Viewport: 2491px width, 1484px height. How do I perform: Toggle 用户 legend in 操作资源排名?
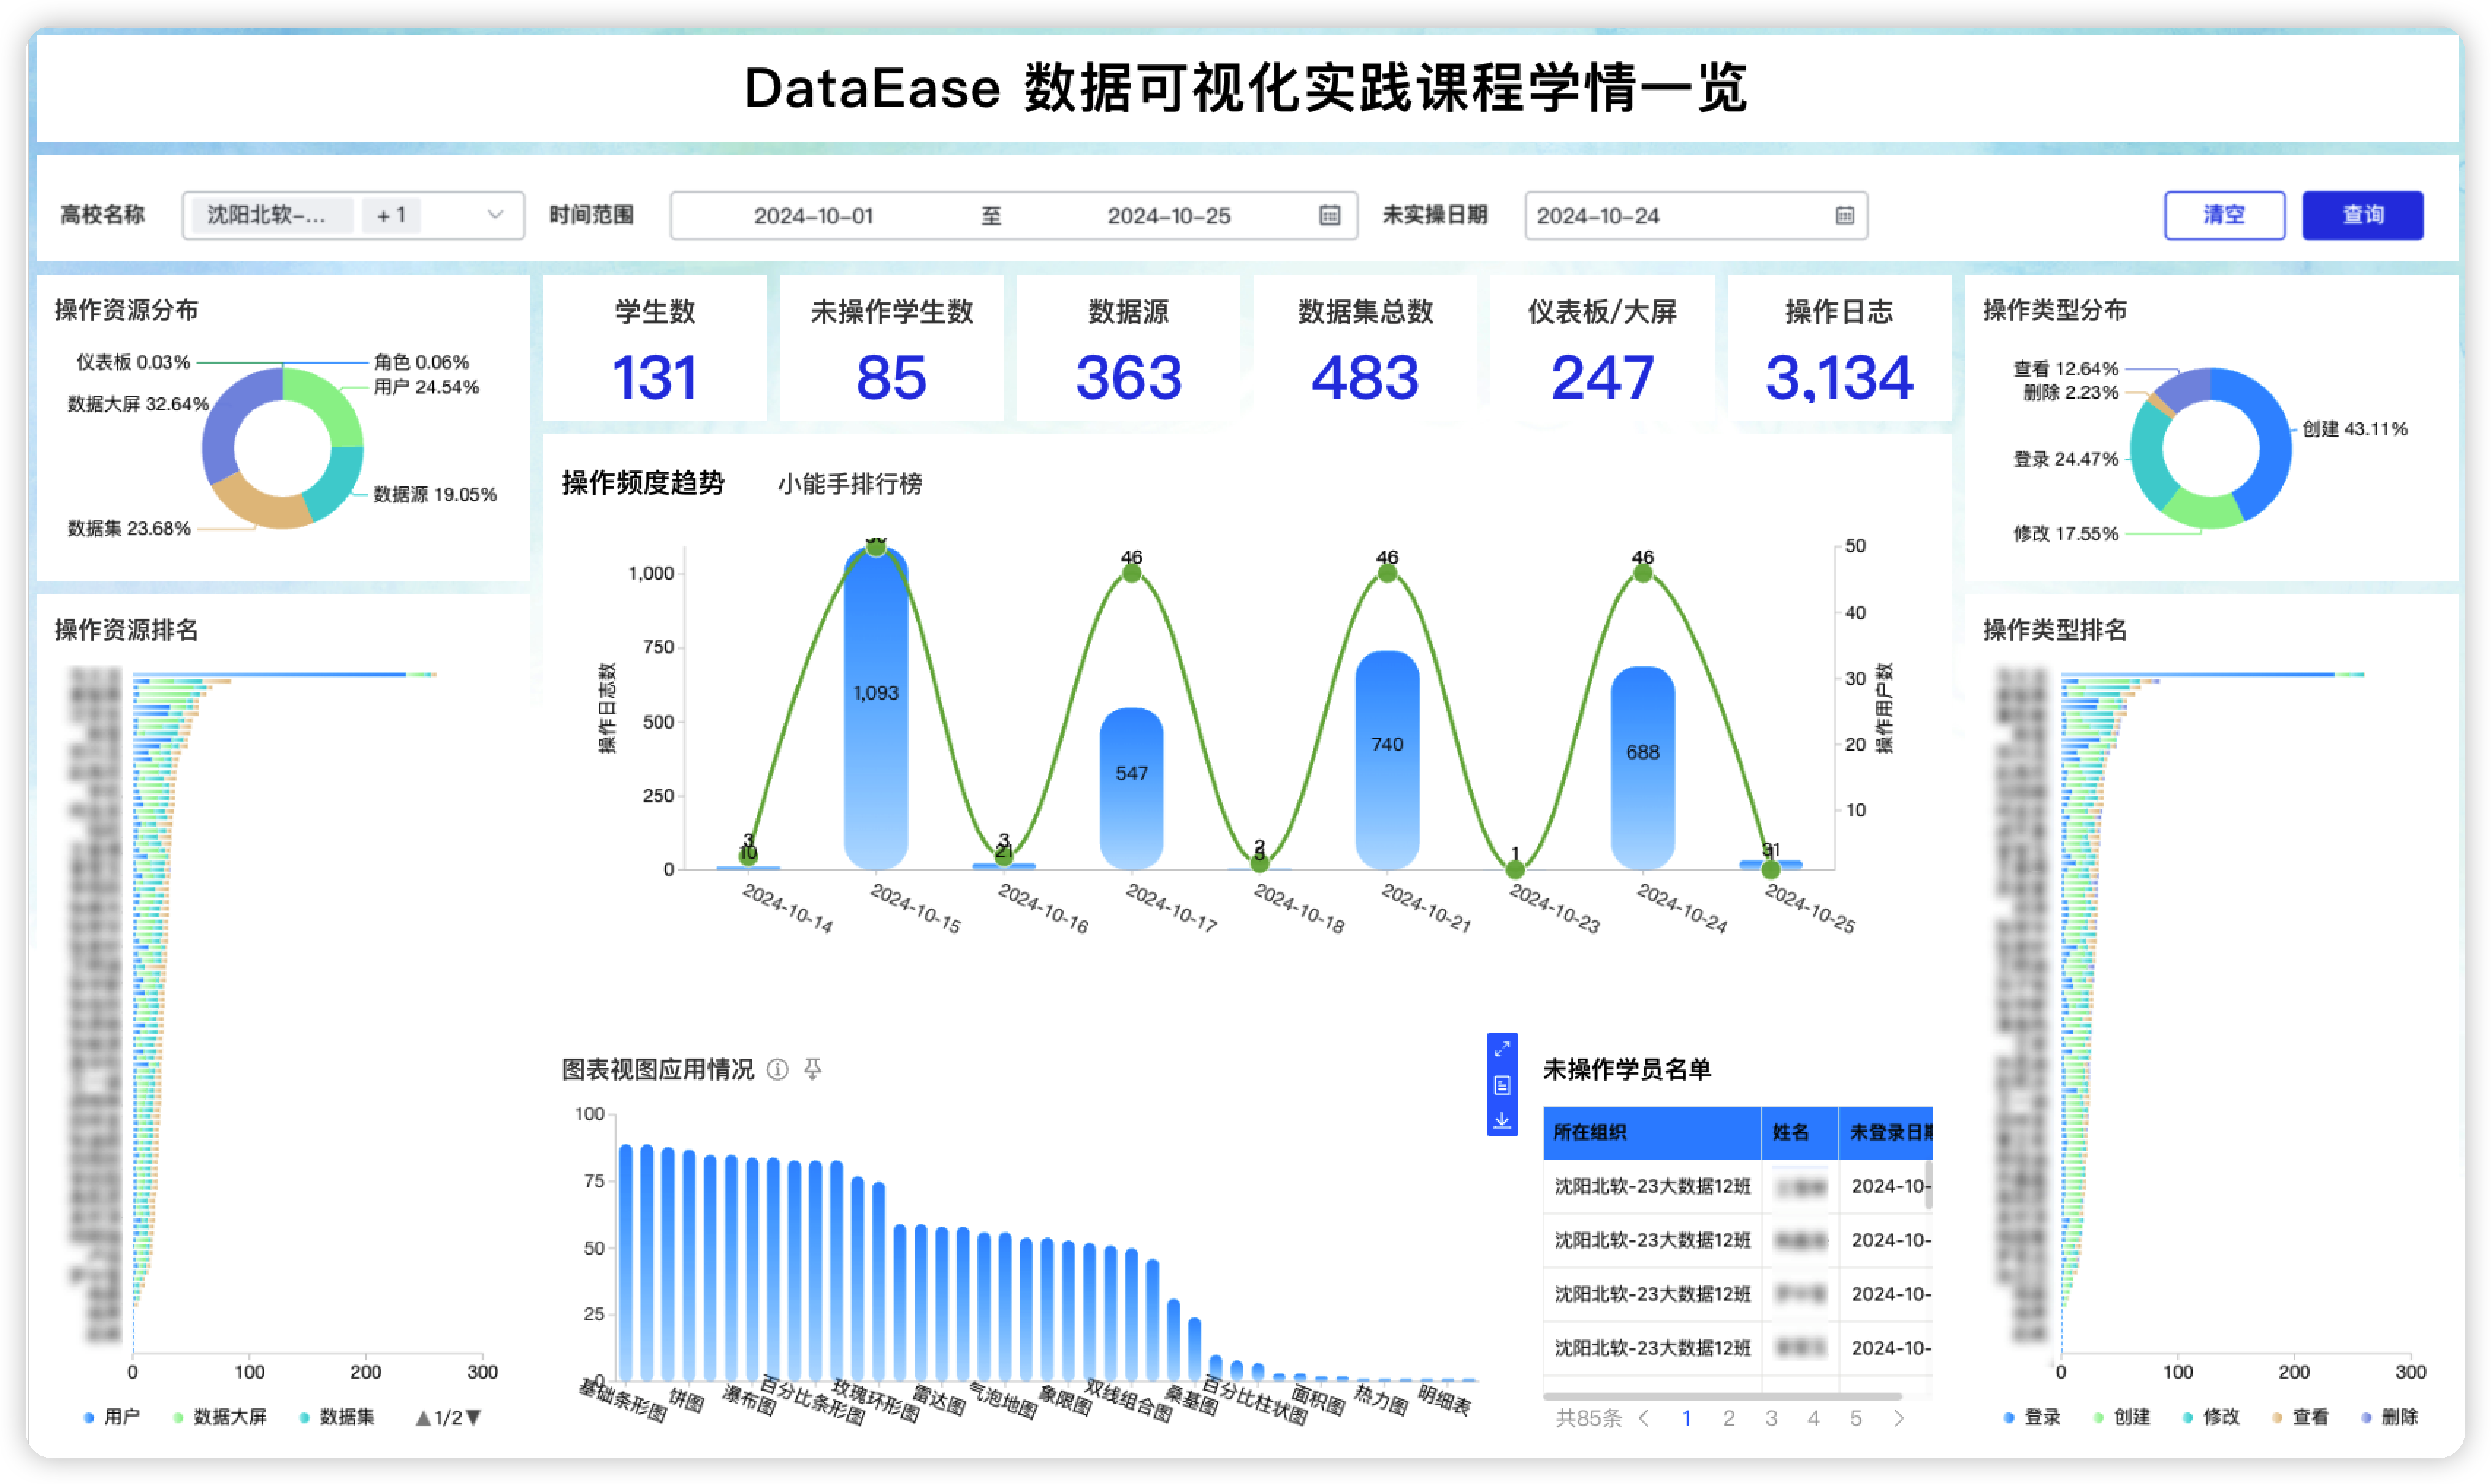click(x=112, y=1417)
